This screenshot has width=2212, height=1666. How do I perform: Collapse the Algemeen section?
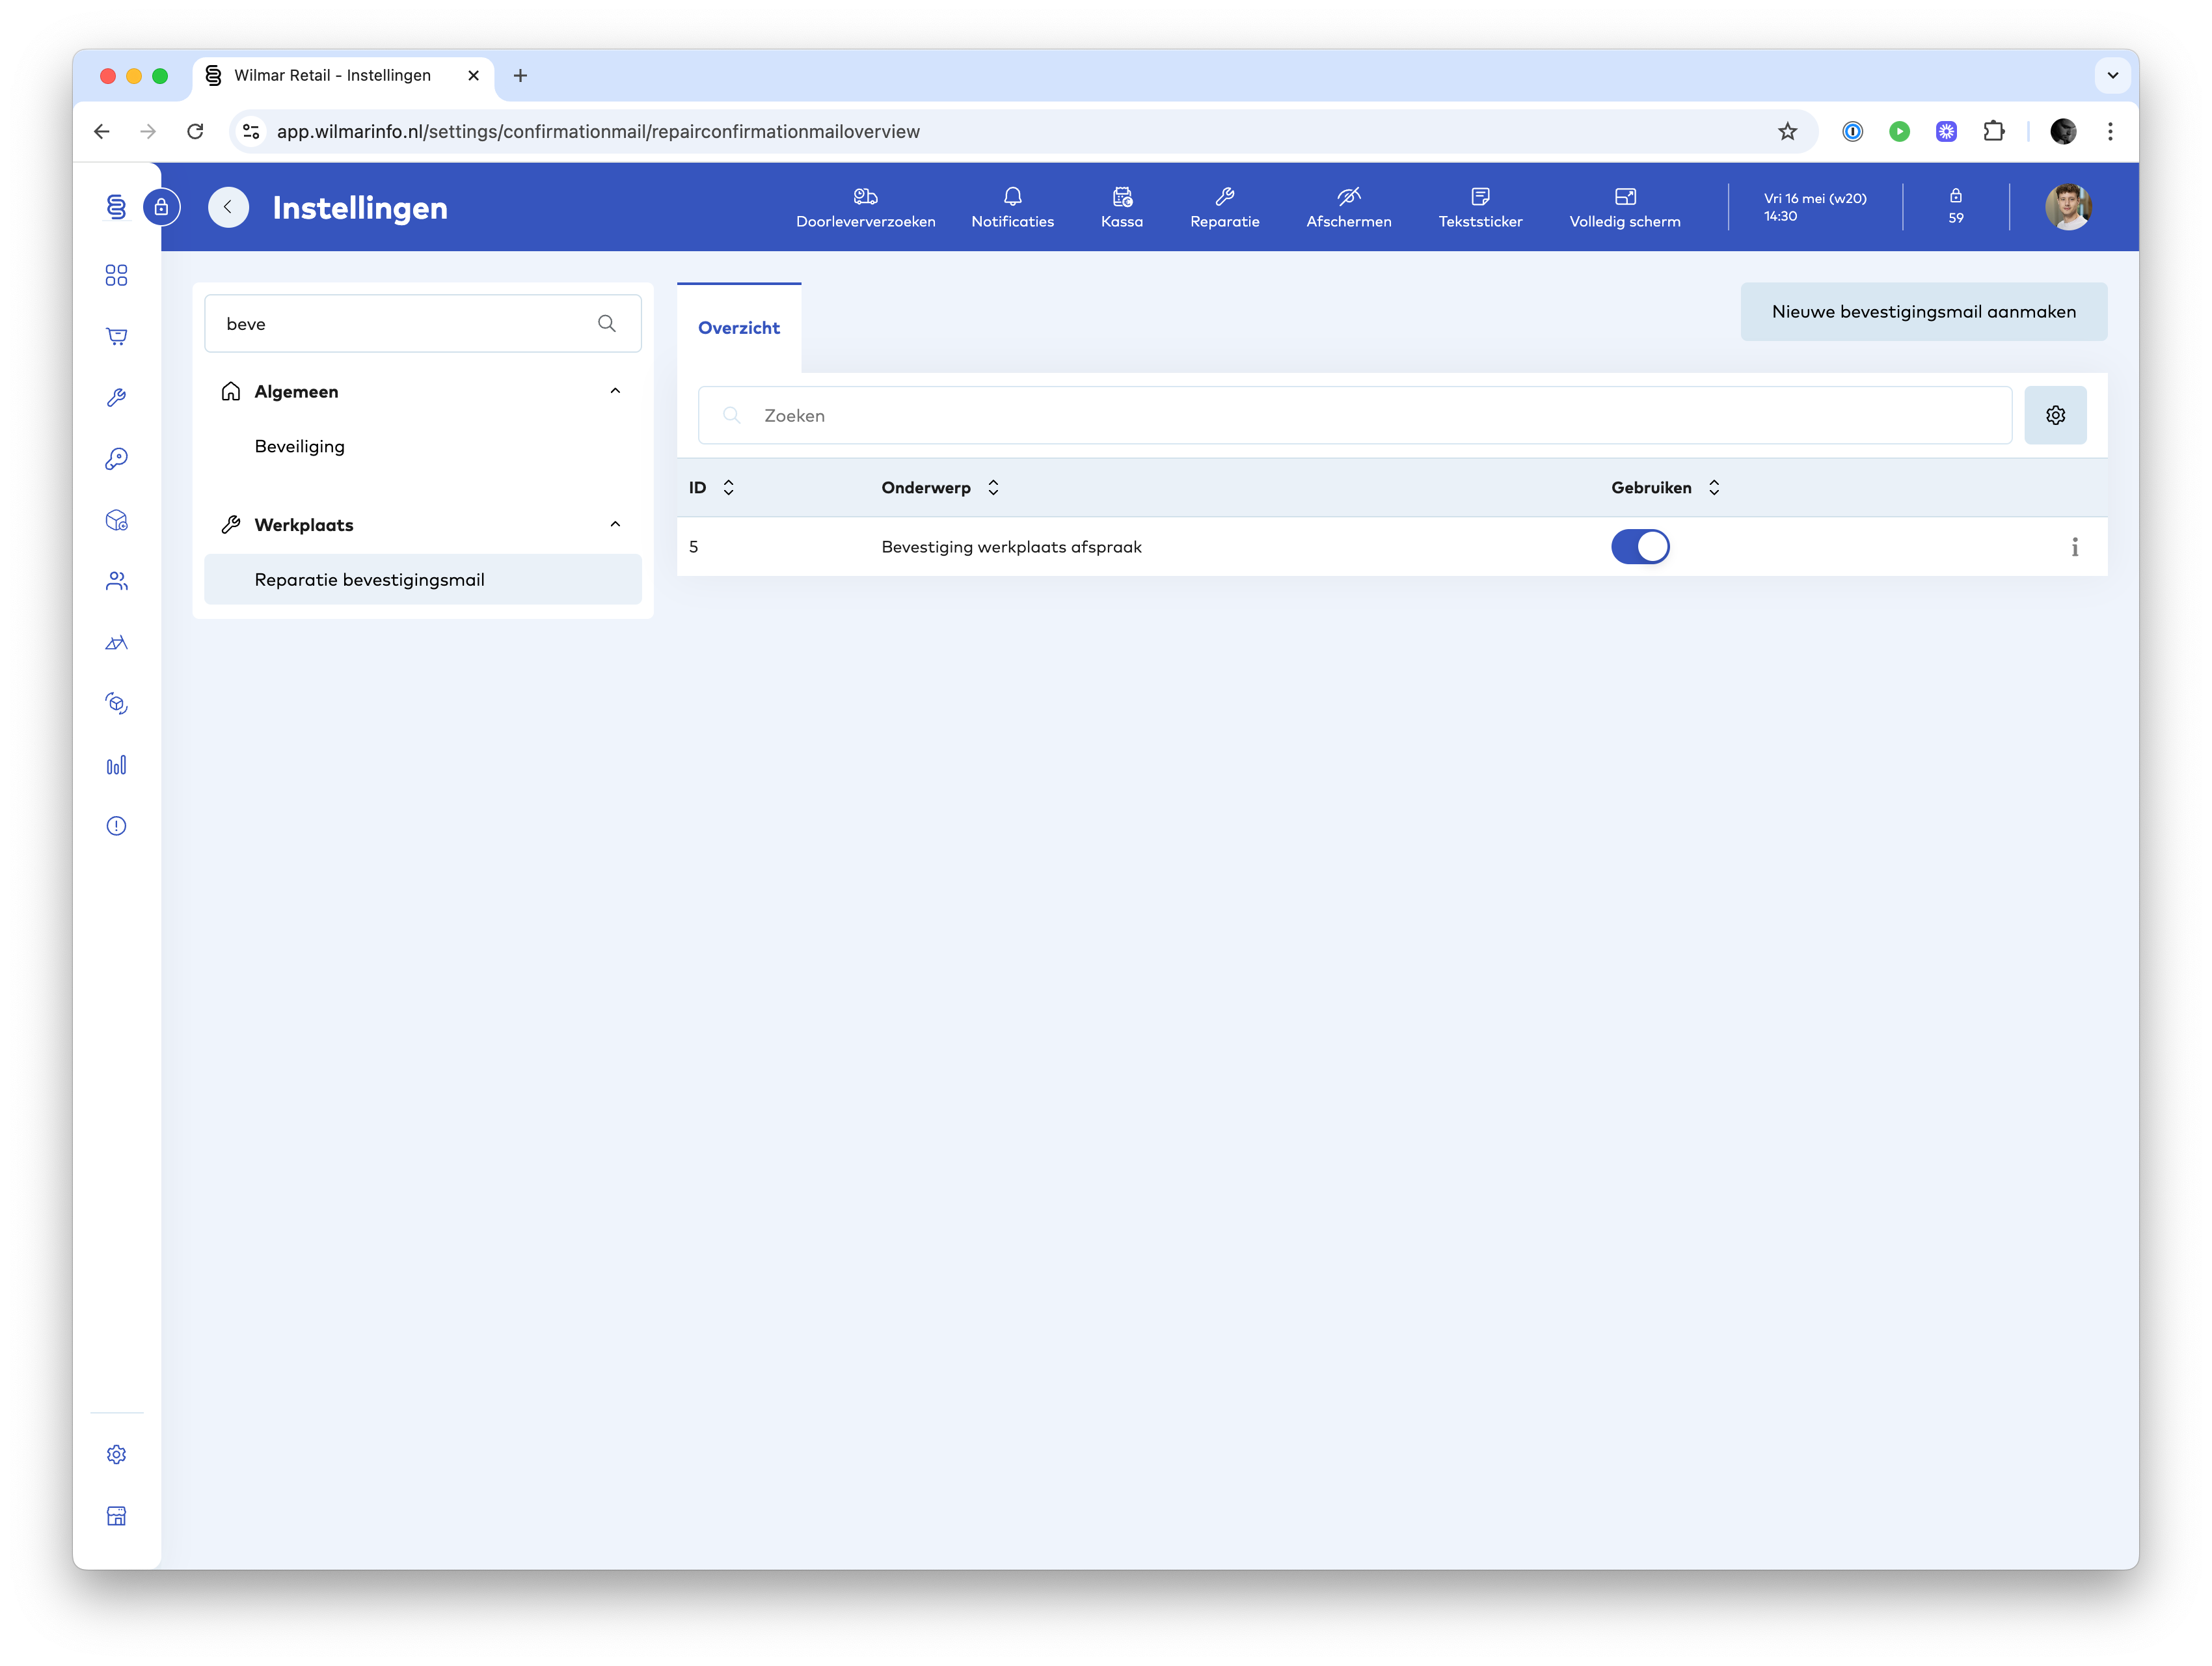[615, 391]
